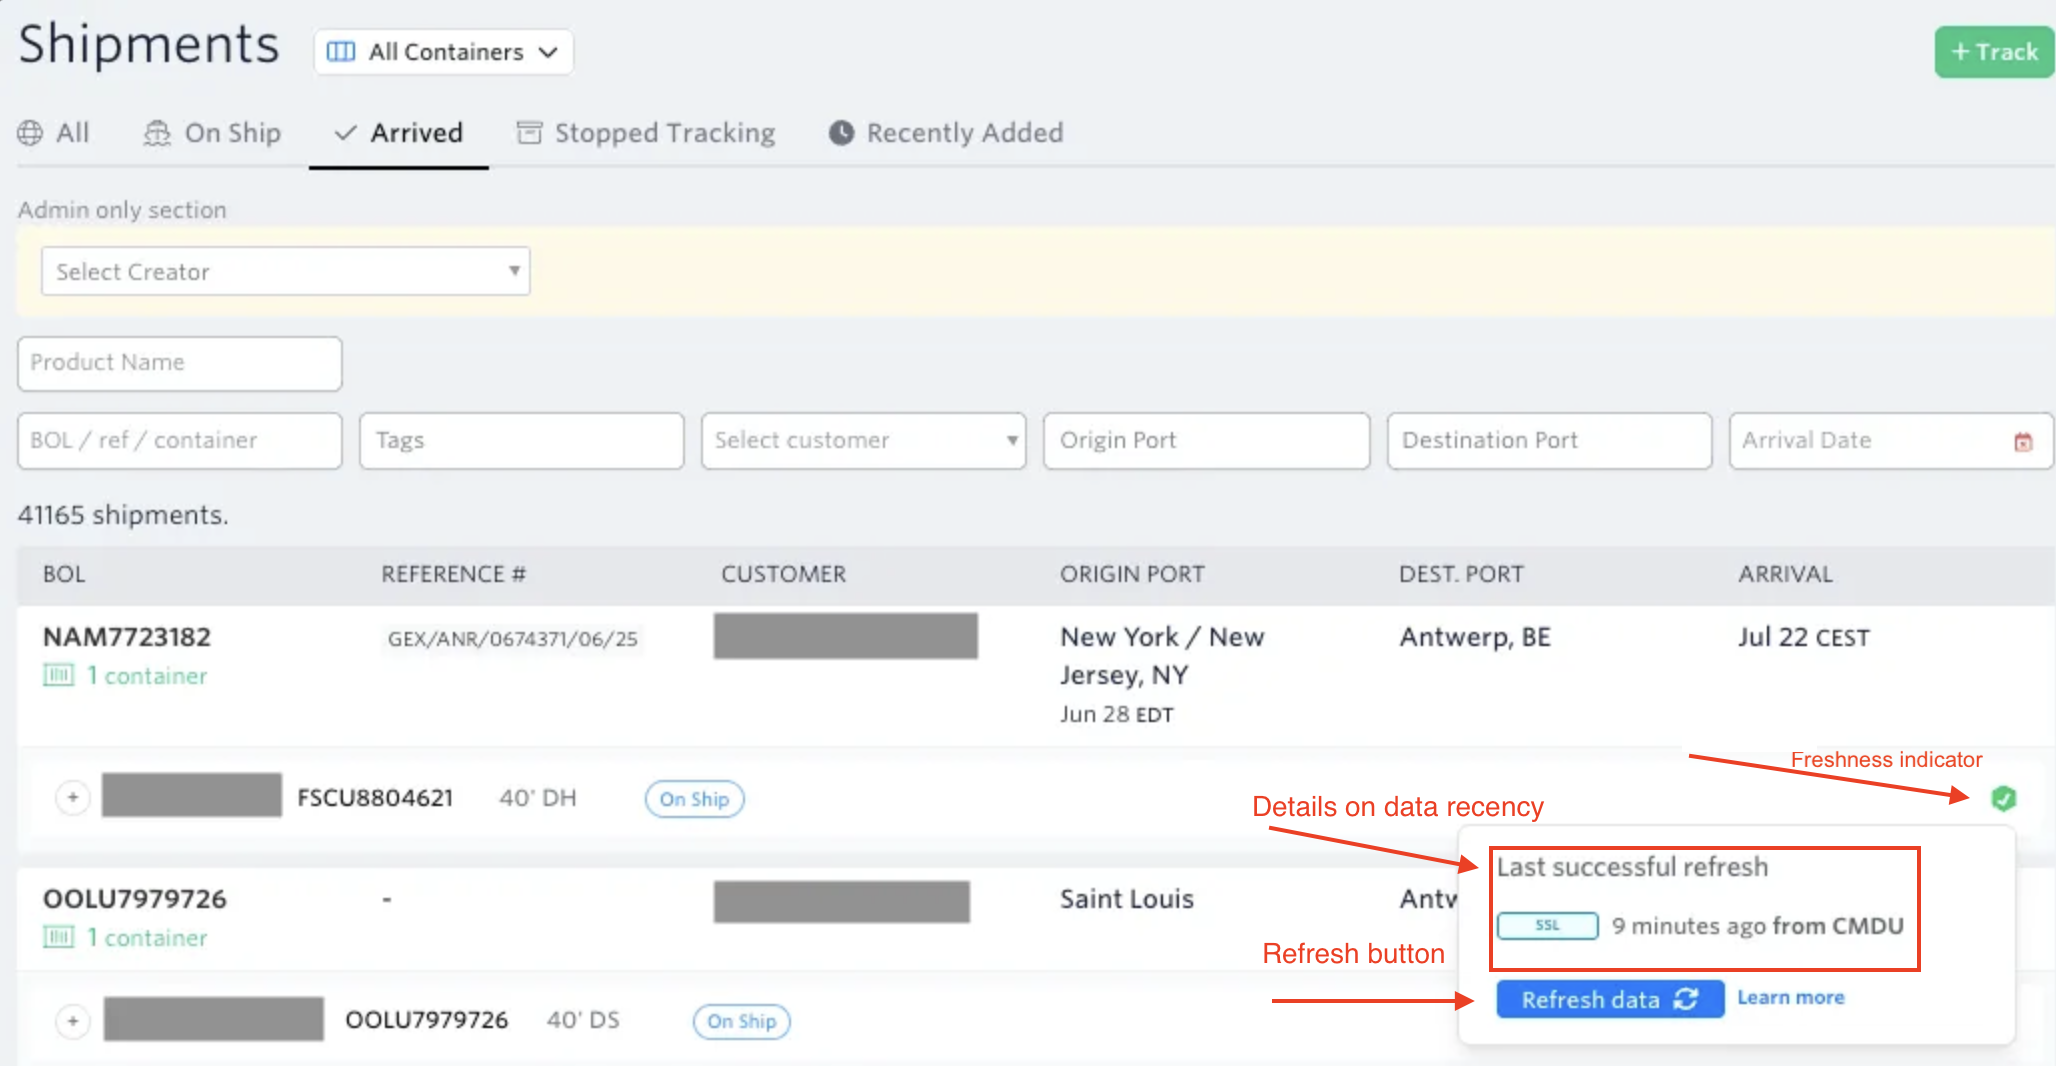Click the green Track button
This screenshot has height=1066, width=2056.
(x=1994, y=52)
